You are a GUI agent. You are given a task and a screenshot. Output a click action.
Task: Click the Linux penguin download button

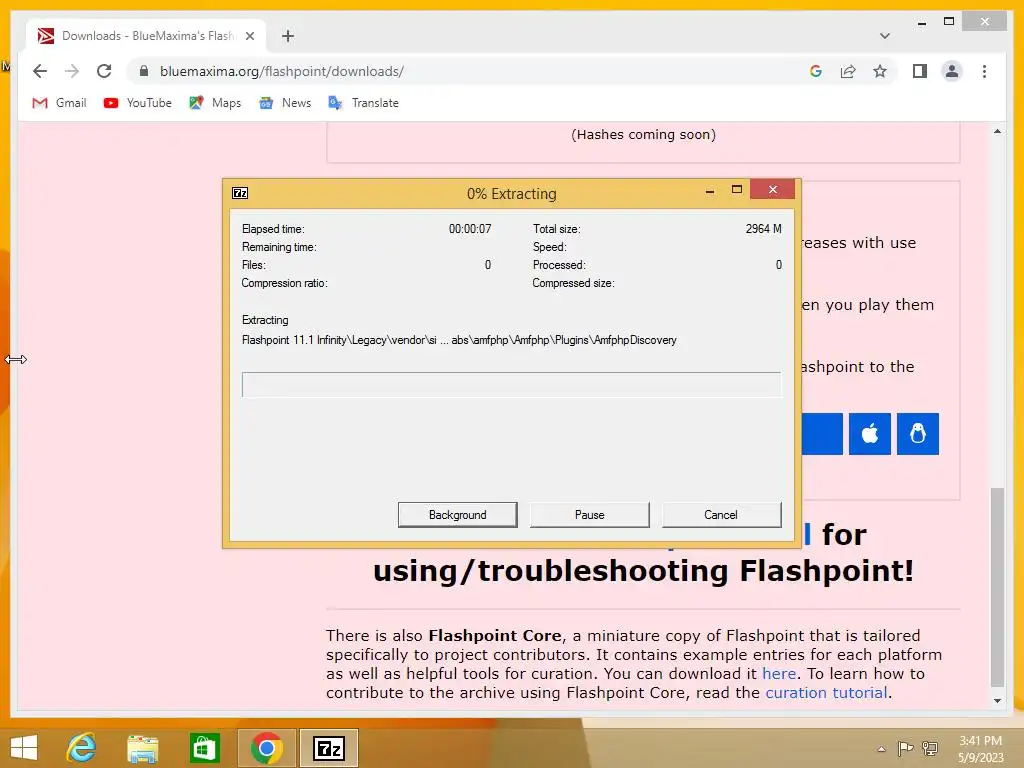pos(918,434)
